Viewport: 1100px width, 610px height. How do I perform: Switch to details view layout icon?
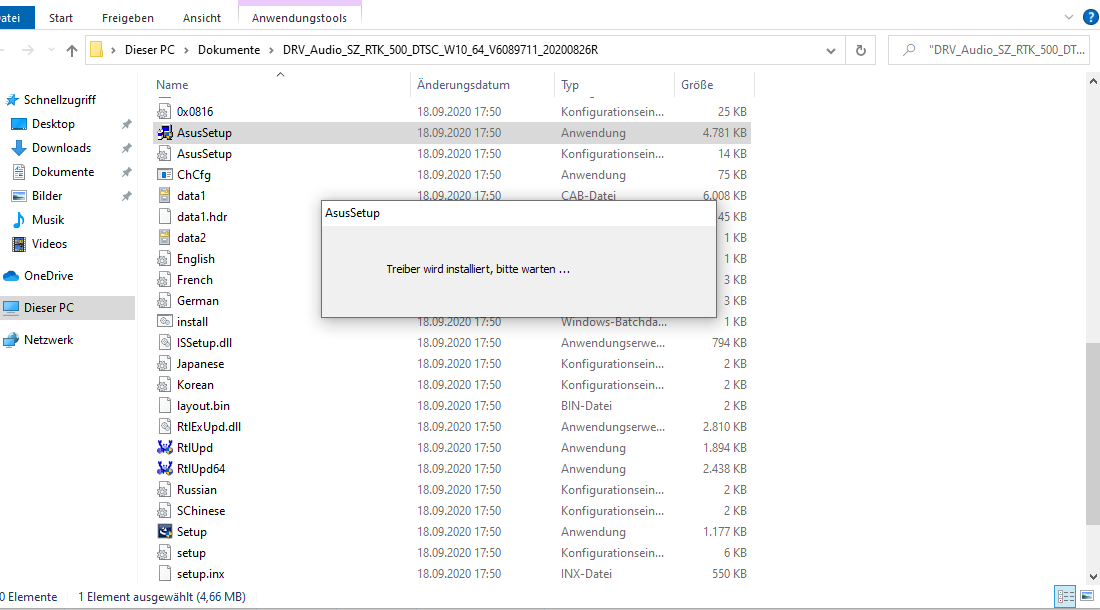(1065, 597)
